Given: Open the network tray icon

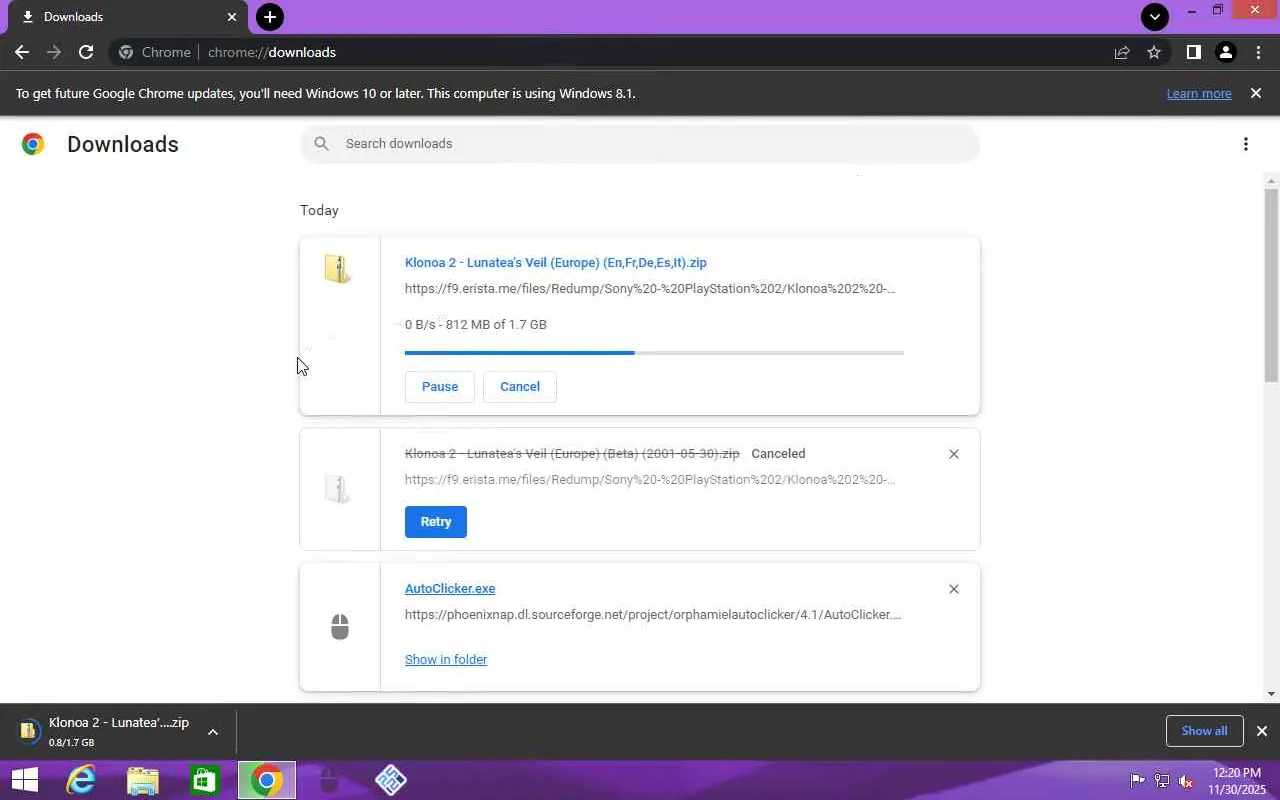Looking at the screenshot, I should click(1162, 781).
